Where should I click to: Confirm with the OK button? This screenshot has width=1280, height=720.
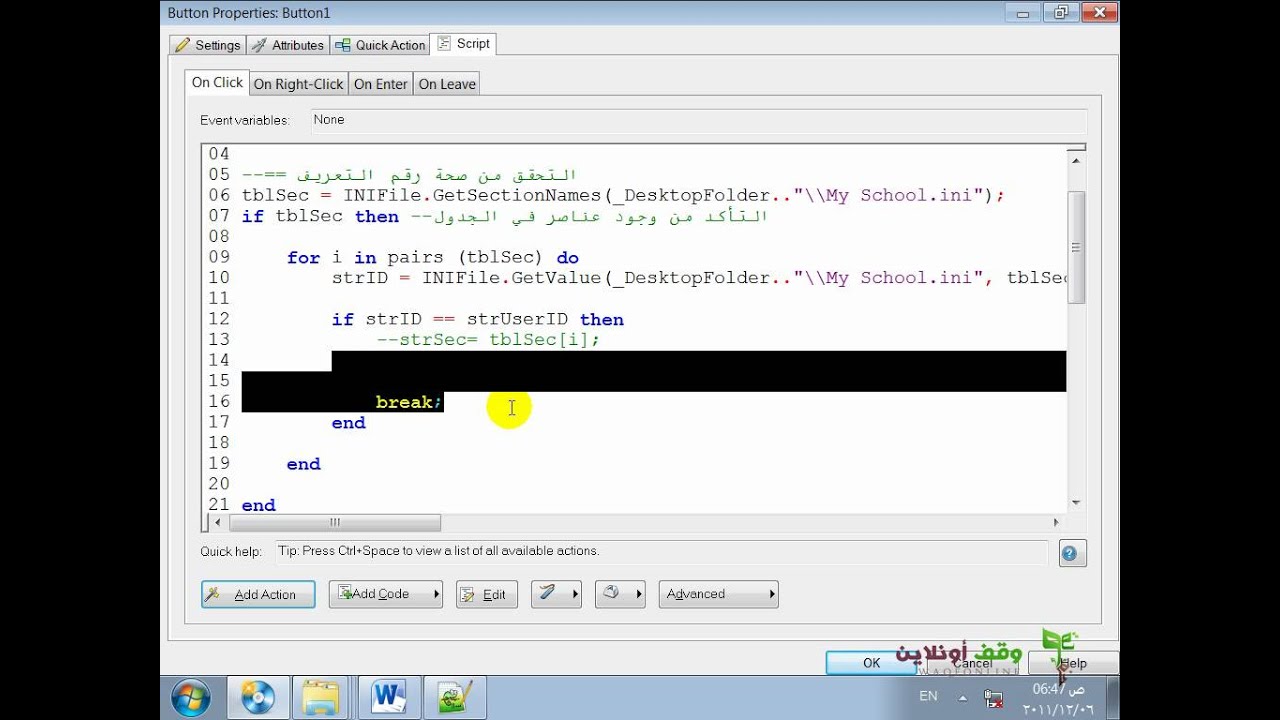point(872,663)
